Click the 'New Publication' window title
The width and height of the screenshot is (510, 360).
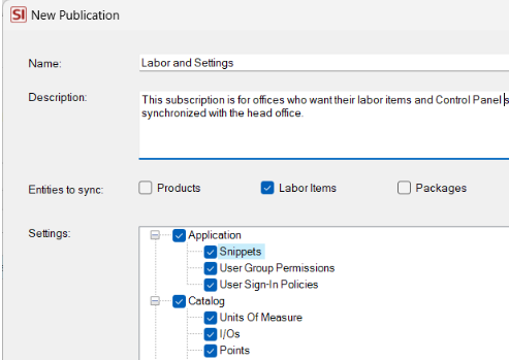pyautogui.click(x=75, y=15)
